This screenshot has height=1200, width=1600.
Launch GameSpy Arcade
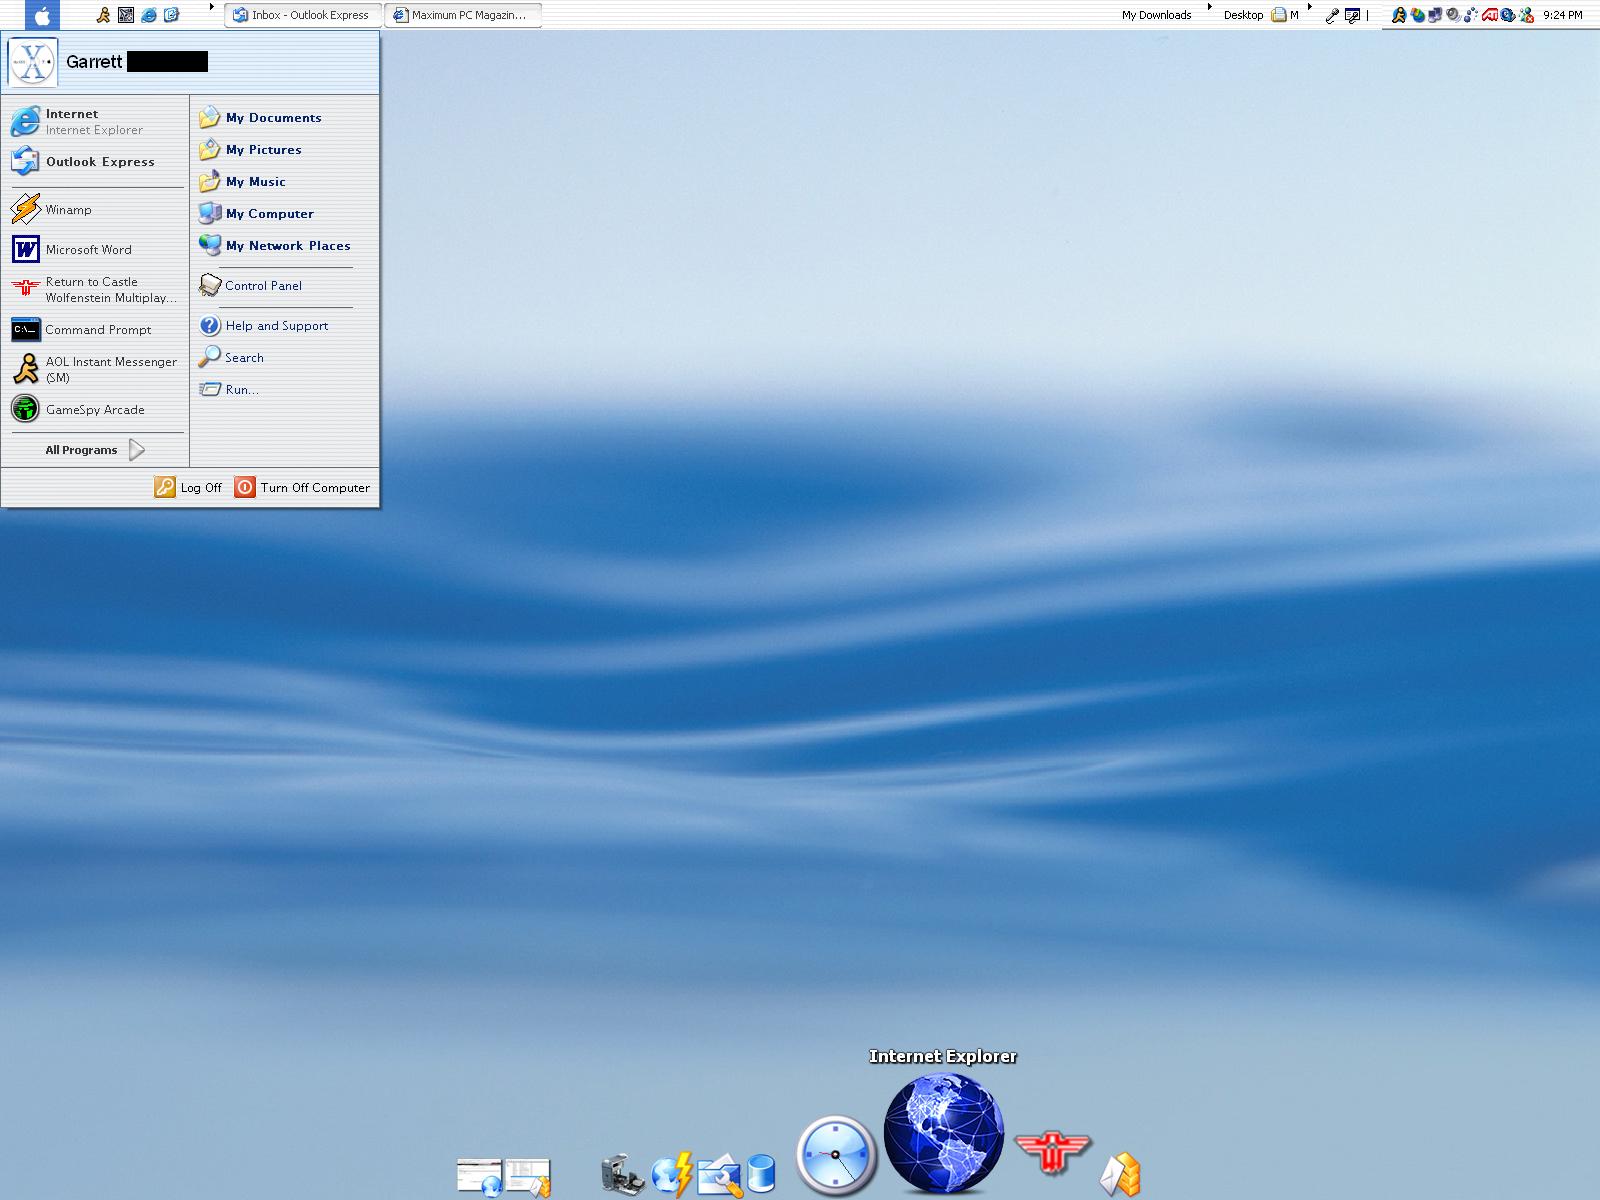point(96,410)
